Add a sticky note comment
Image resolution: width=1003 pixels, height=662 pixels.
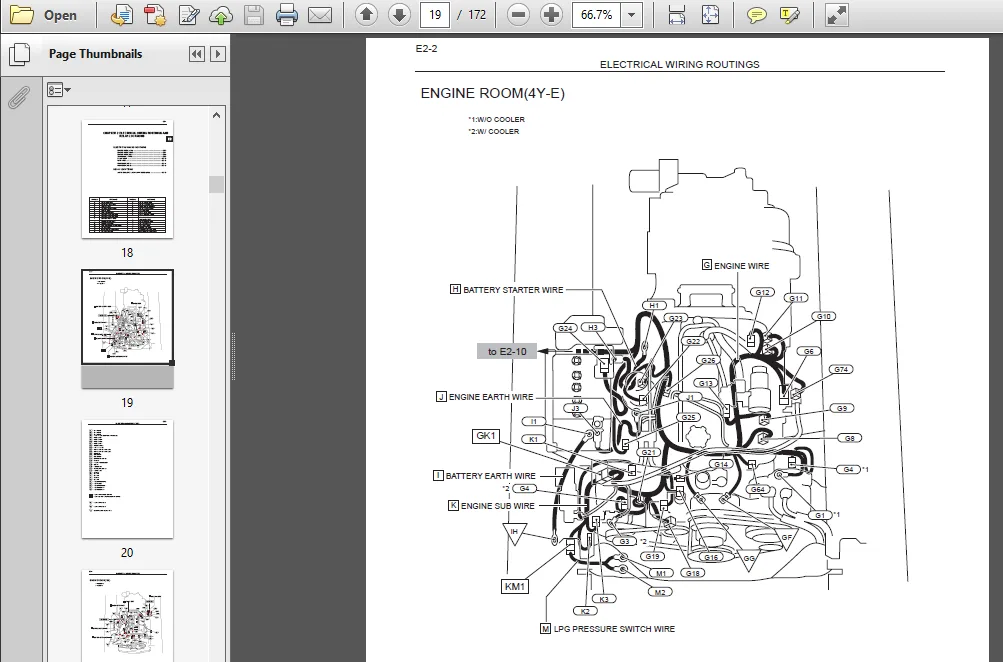757,15
